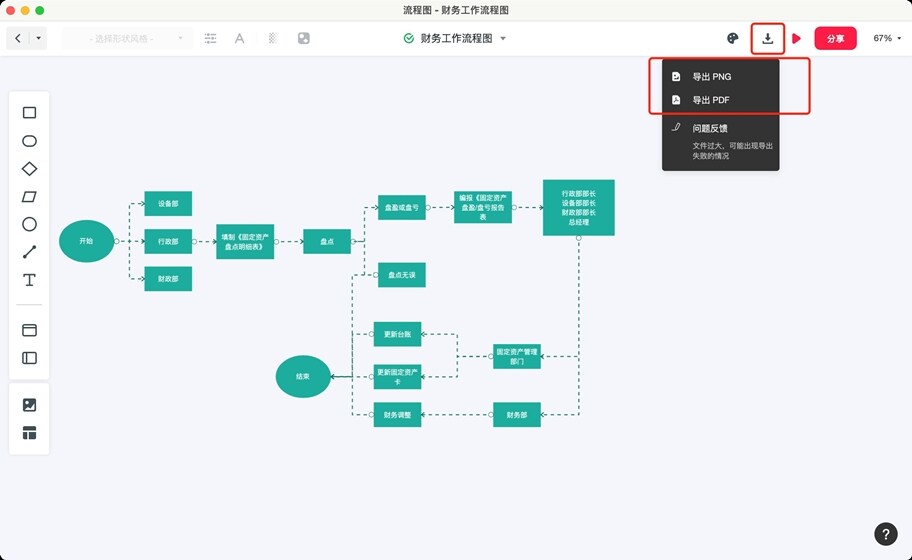Choose 导出 PDF from the menu
912x560 pixels.
pyautogui.click(x=720, y=99)
